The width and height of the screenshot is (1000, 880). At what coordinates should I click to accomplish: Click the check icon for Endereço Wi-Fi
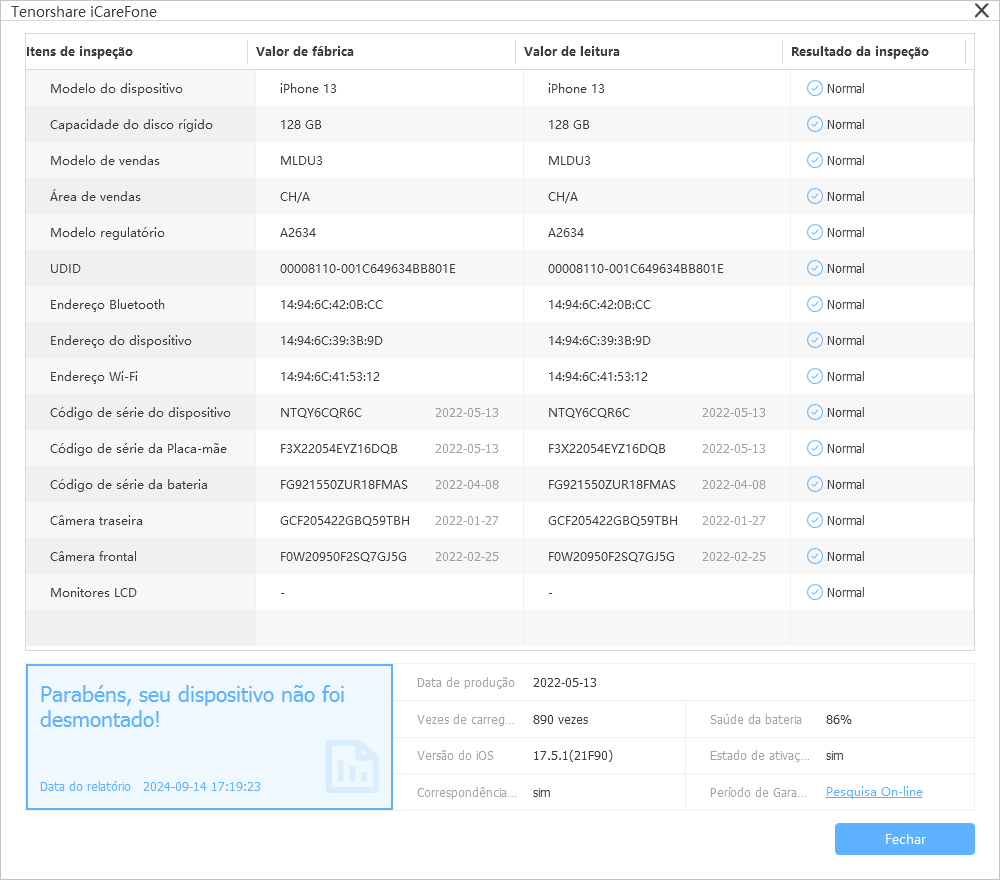[x=814, y=376]
